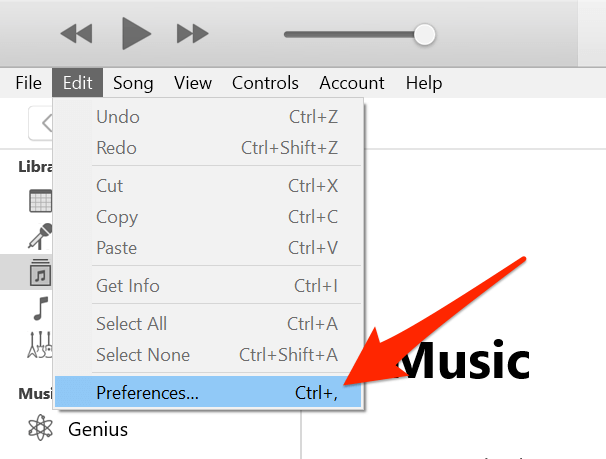606x459 pixels.
Task: Open the File menu
Action: (x=28, y=83)
